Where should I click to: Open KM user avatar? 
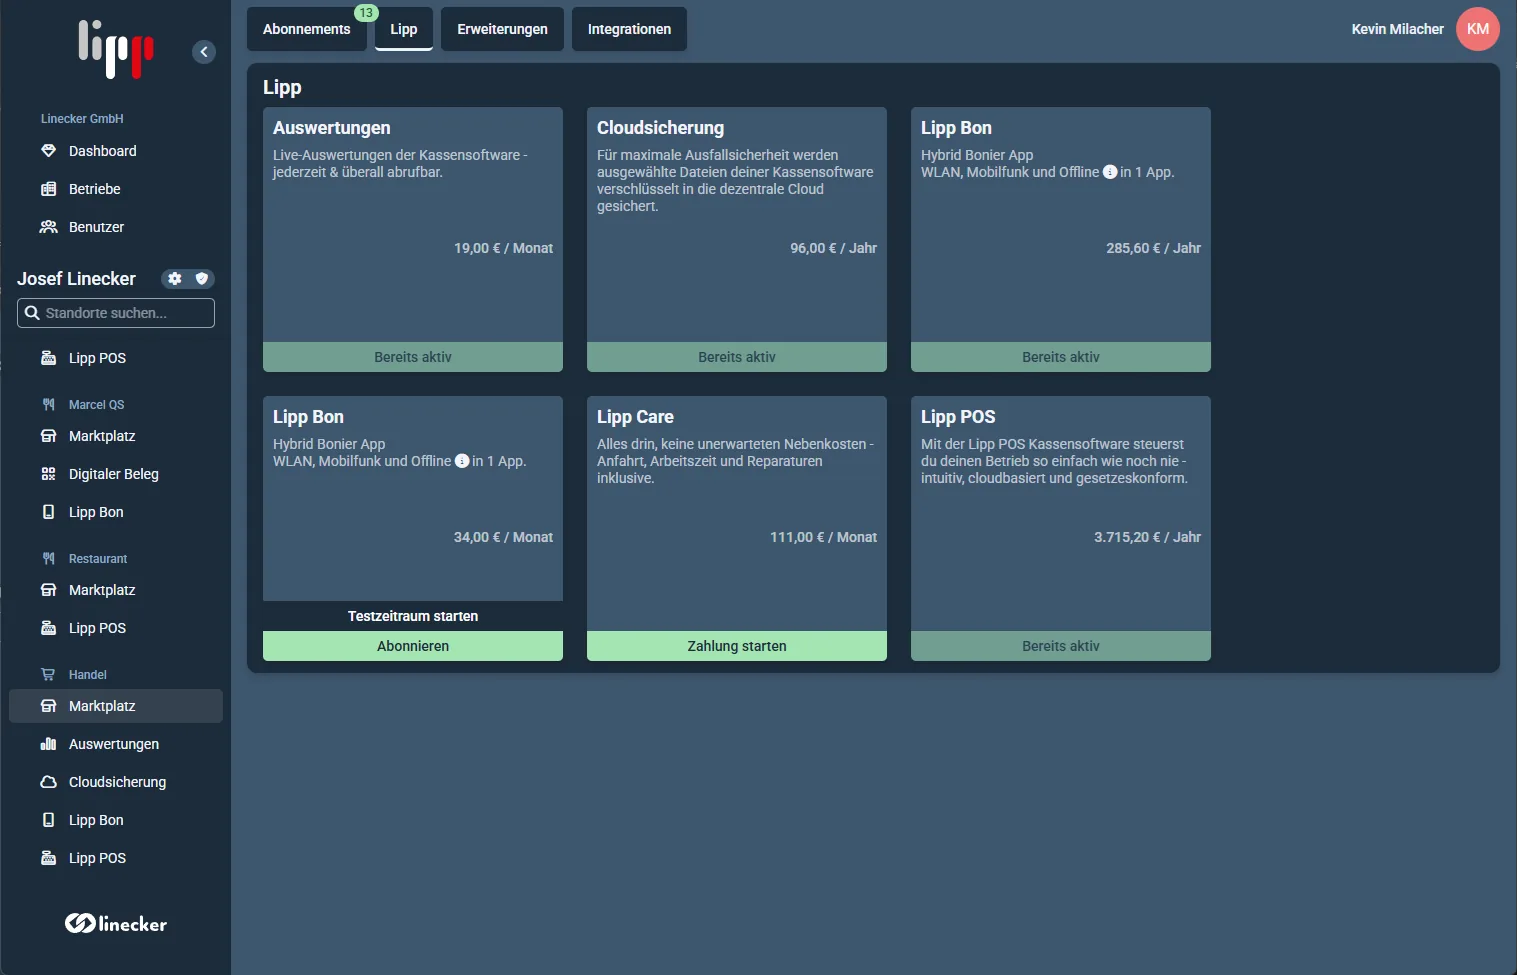click(x=1478, y=29)
